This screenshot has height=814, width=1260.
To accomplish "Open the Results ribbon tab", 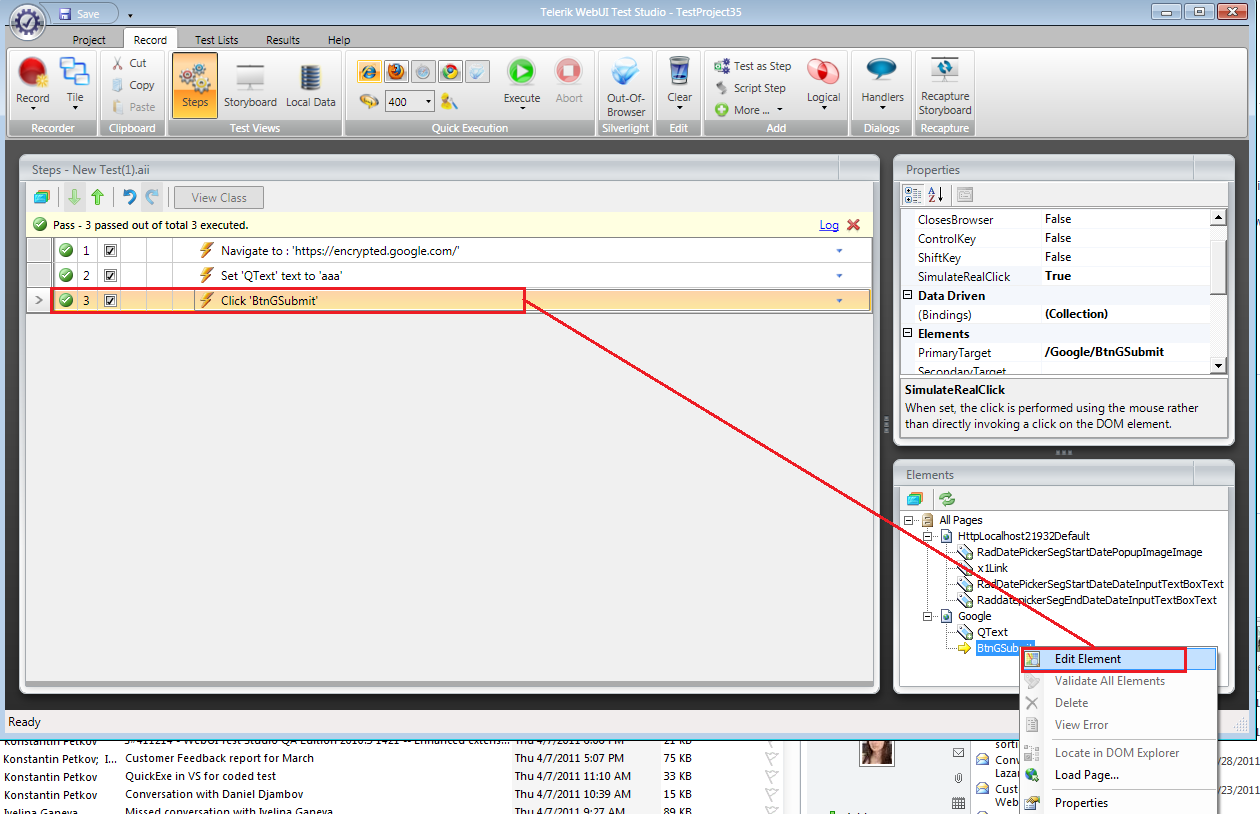I will coord(283,40).
